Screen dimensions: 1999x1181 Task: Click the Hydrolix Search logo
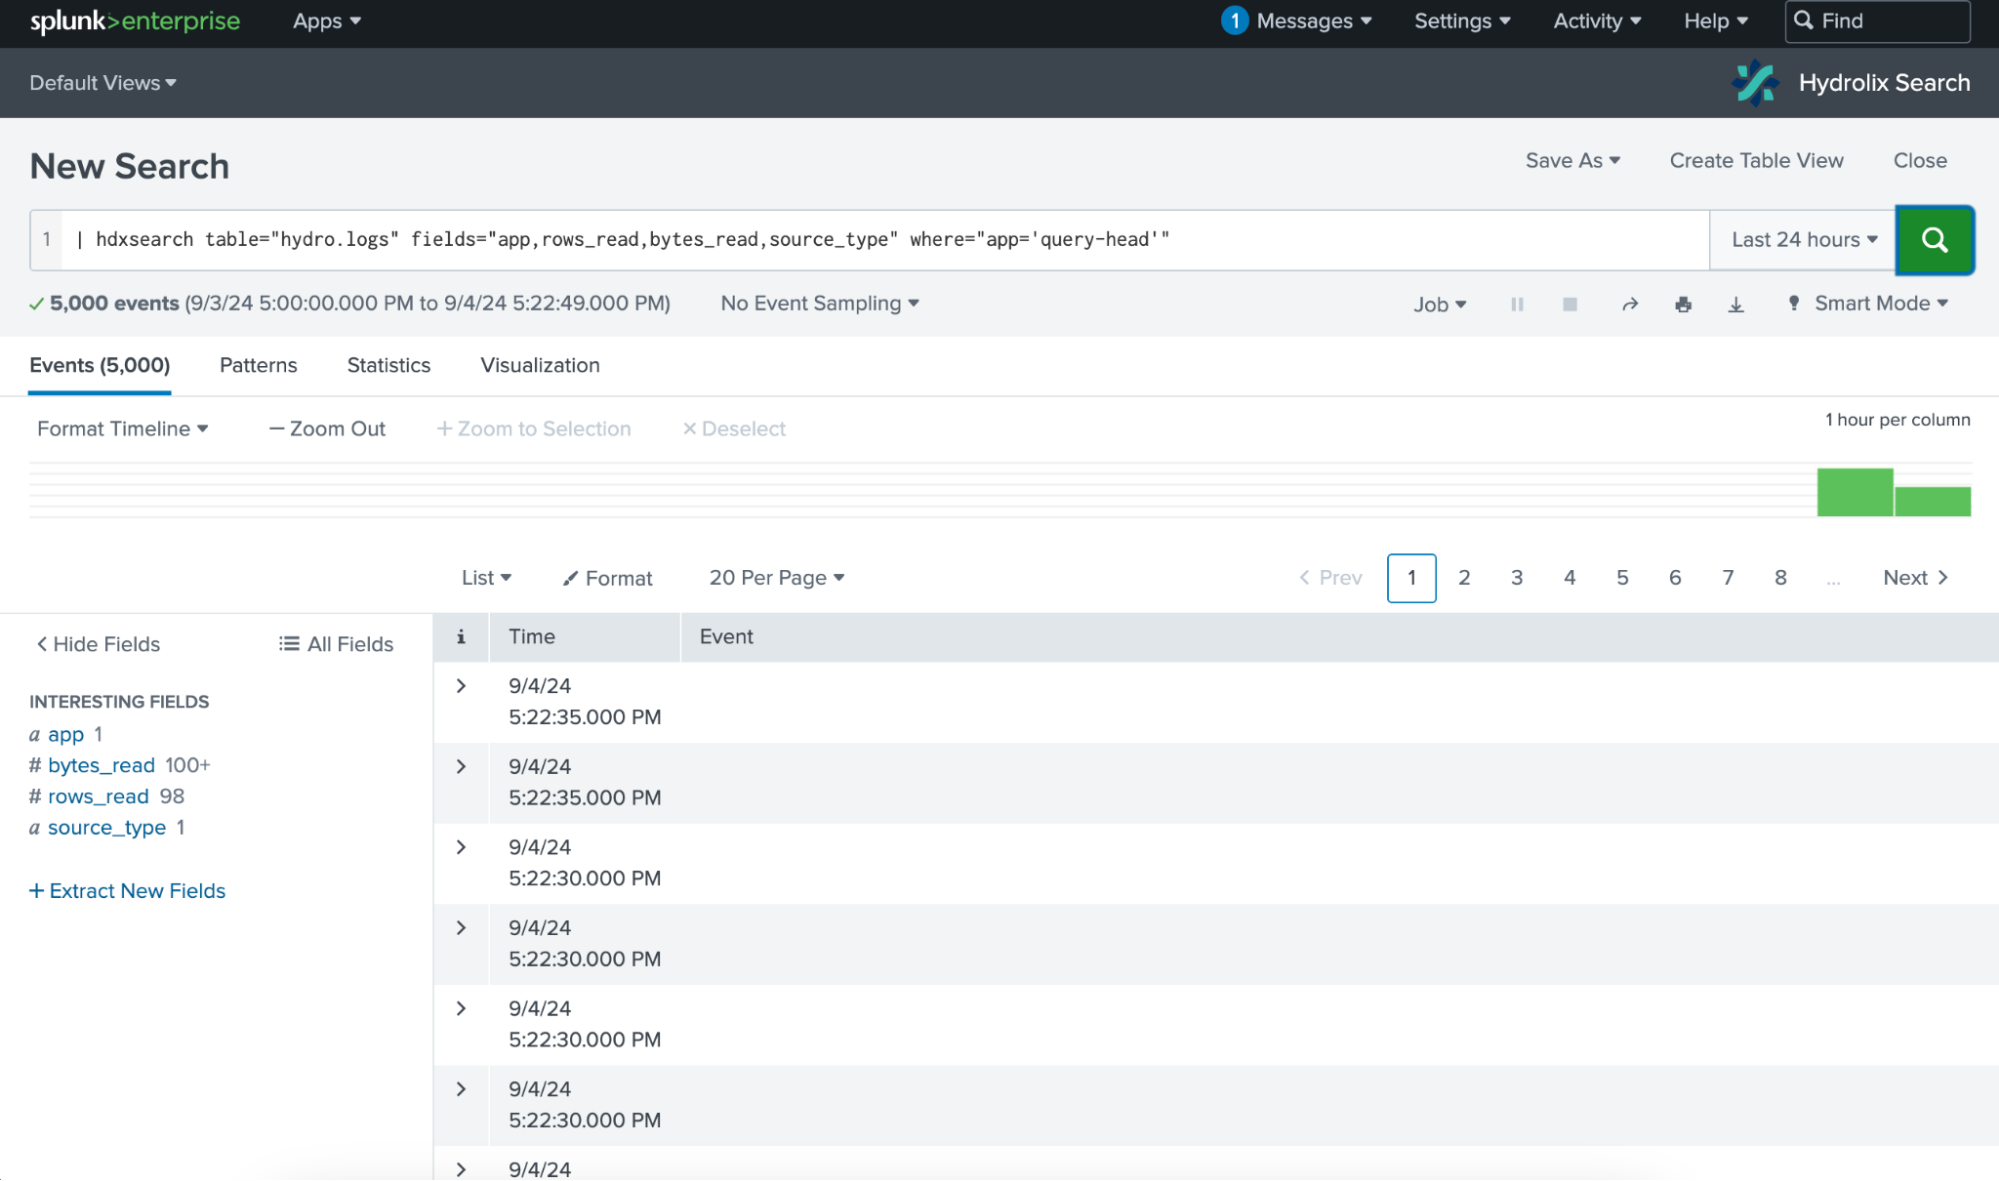[x=1754, y=82]
